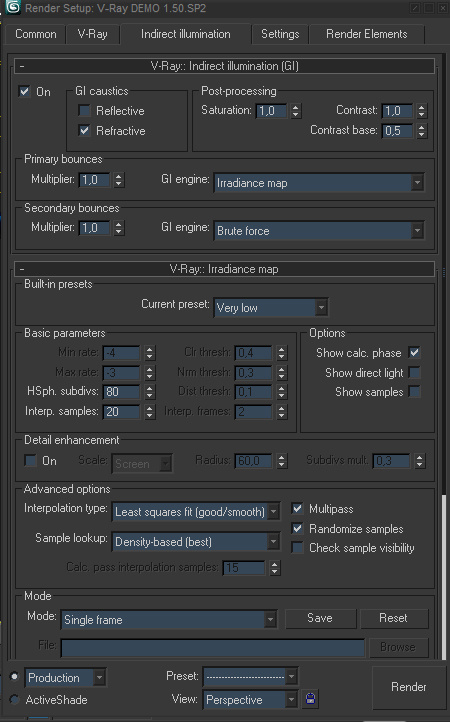Click the Saturation value field
The width and height of the screenshot is (450, 722).
click(271, 111)
